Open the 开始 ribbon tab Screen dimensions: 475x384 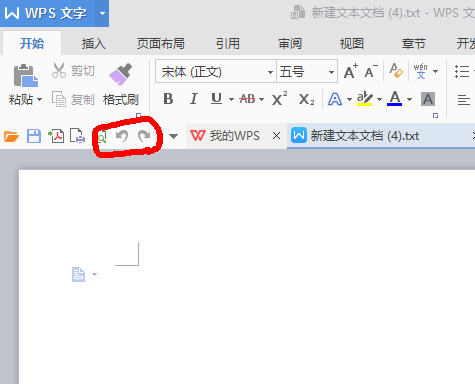click(32, 43)
